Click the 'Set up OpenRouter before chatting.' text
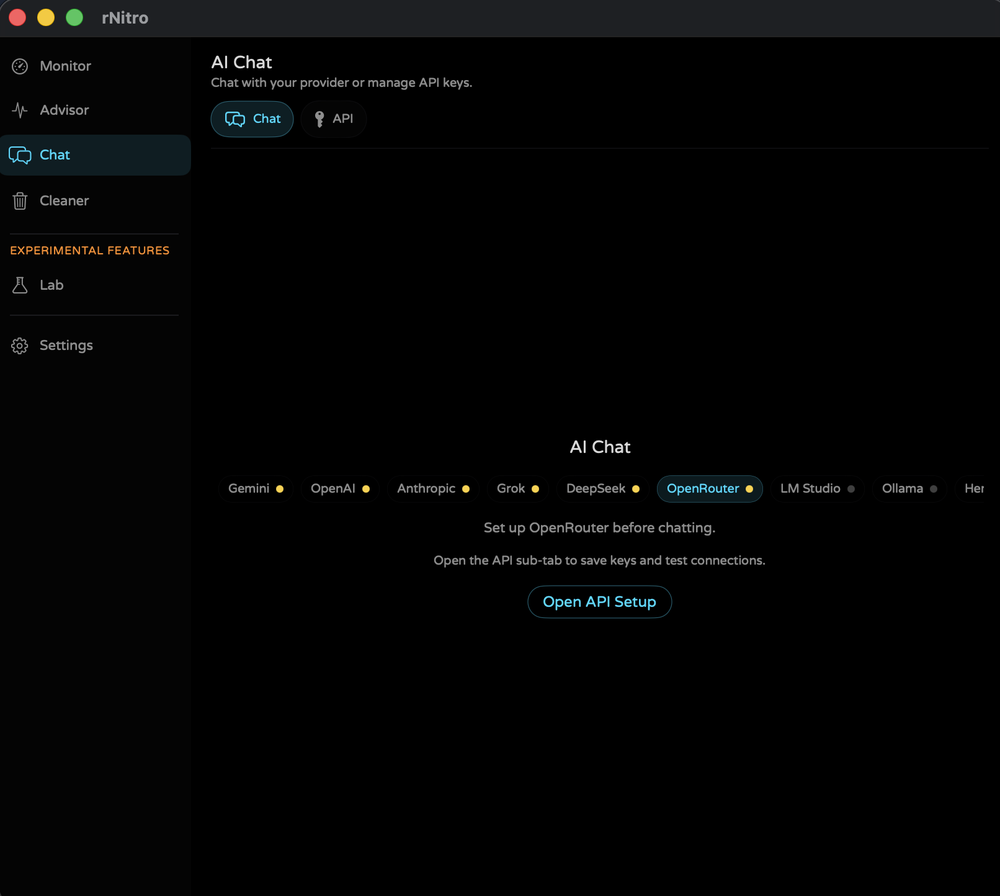This screenshot has width=1000, height=896. pos(599,528)
